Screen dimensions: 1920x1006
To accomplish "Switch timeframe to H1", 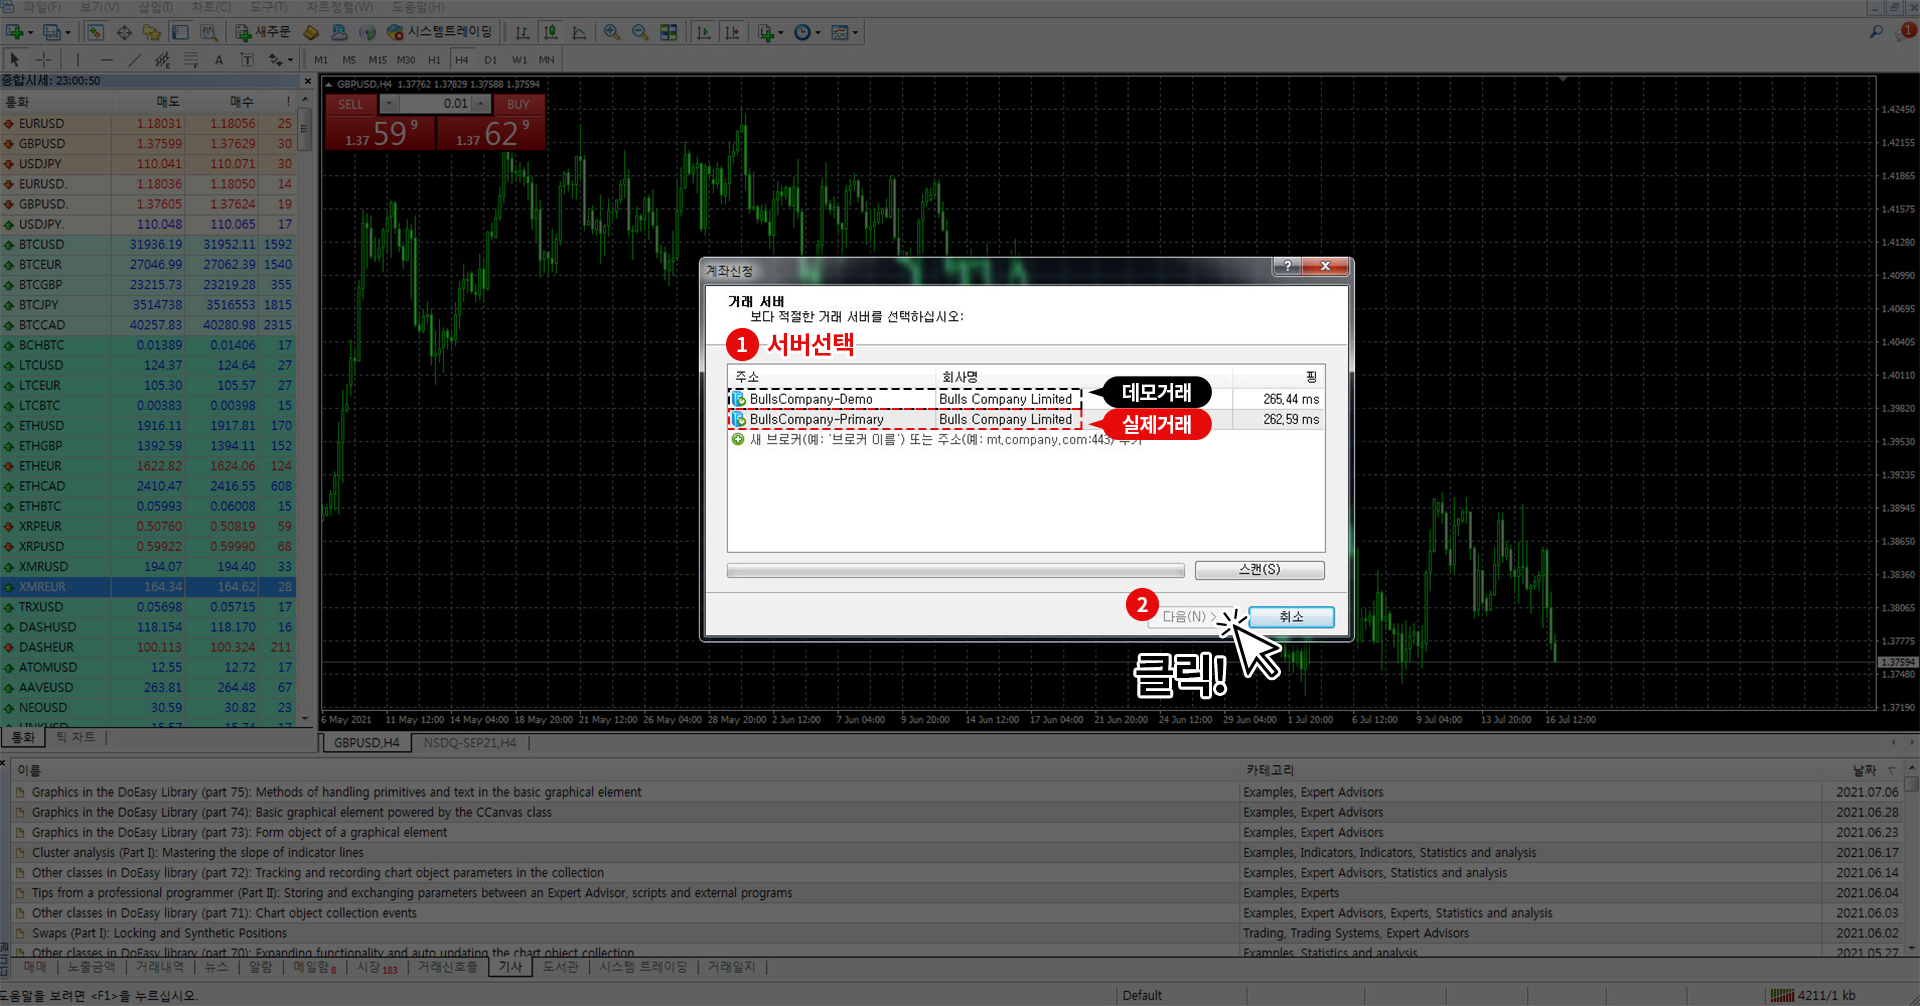I will point(434,60).
